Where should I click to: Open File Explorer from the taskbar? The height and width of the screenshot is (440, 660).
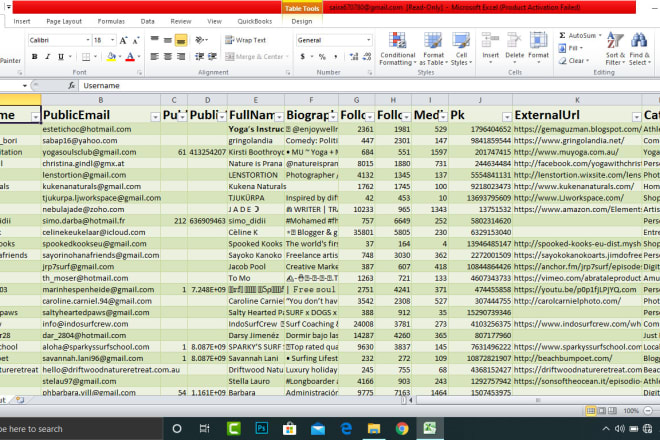(374, 429)
